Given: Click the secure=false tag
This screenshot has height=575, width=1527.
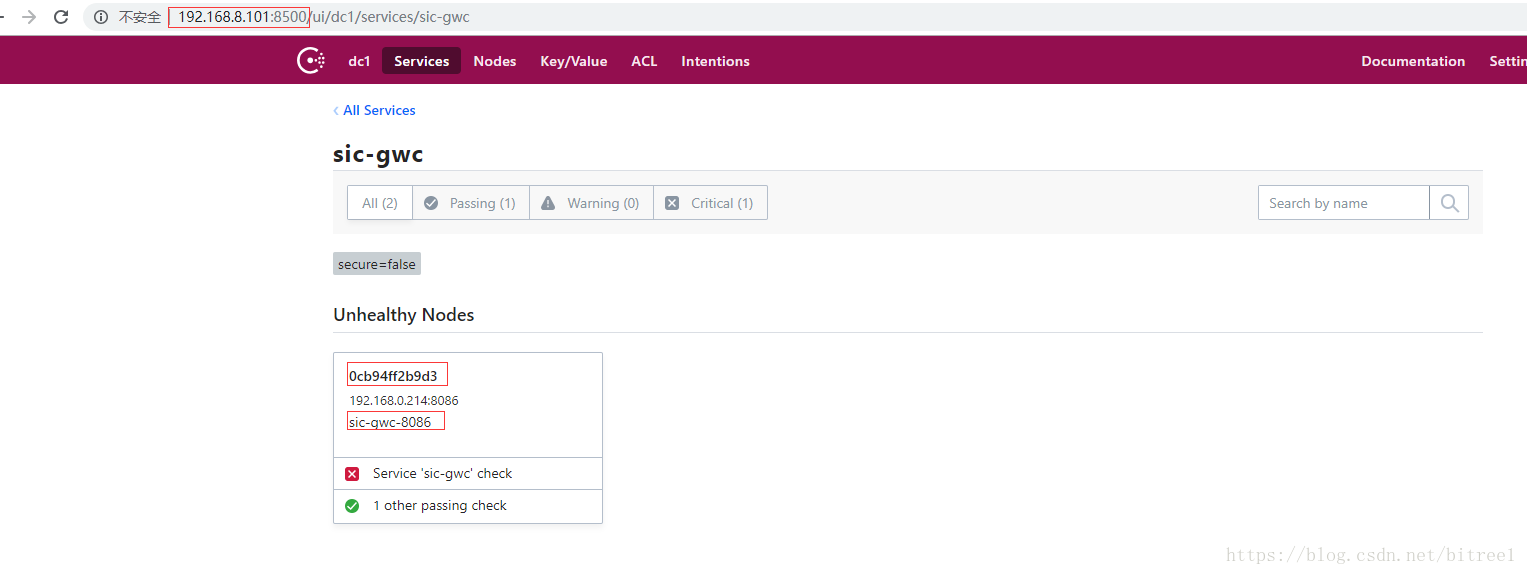Looking at the screenshot, I should 377,264.
